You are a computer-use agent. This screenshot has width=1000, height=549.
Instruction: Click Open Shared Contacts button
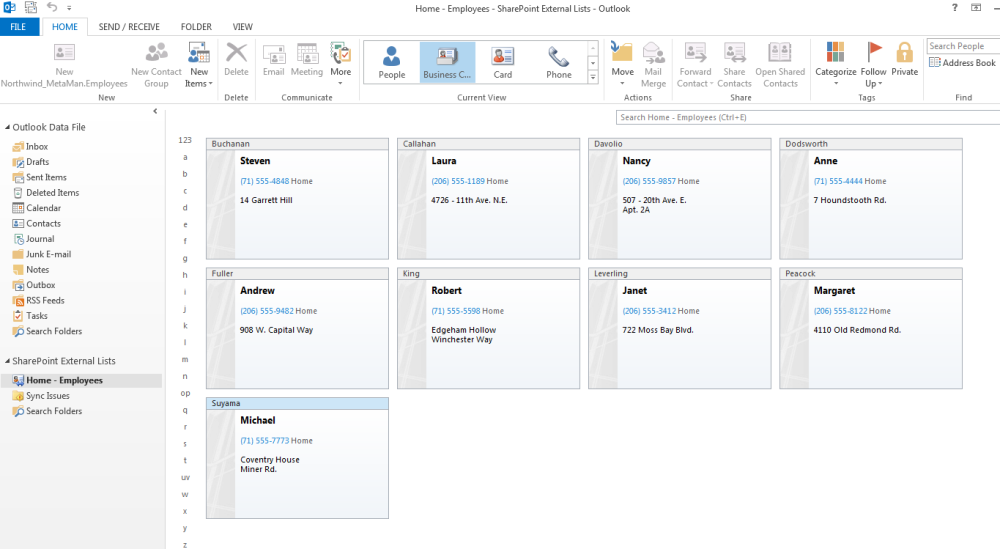[x=780, y=65]
